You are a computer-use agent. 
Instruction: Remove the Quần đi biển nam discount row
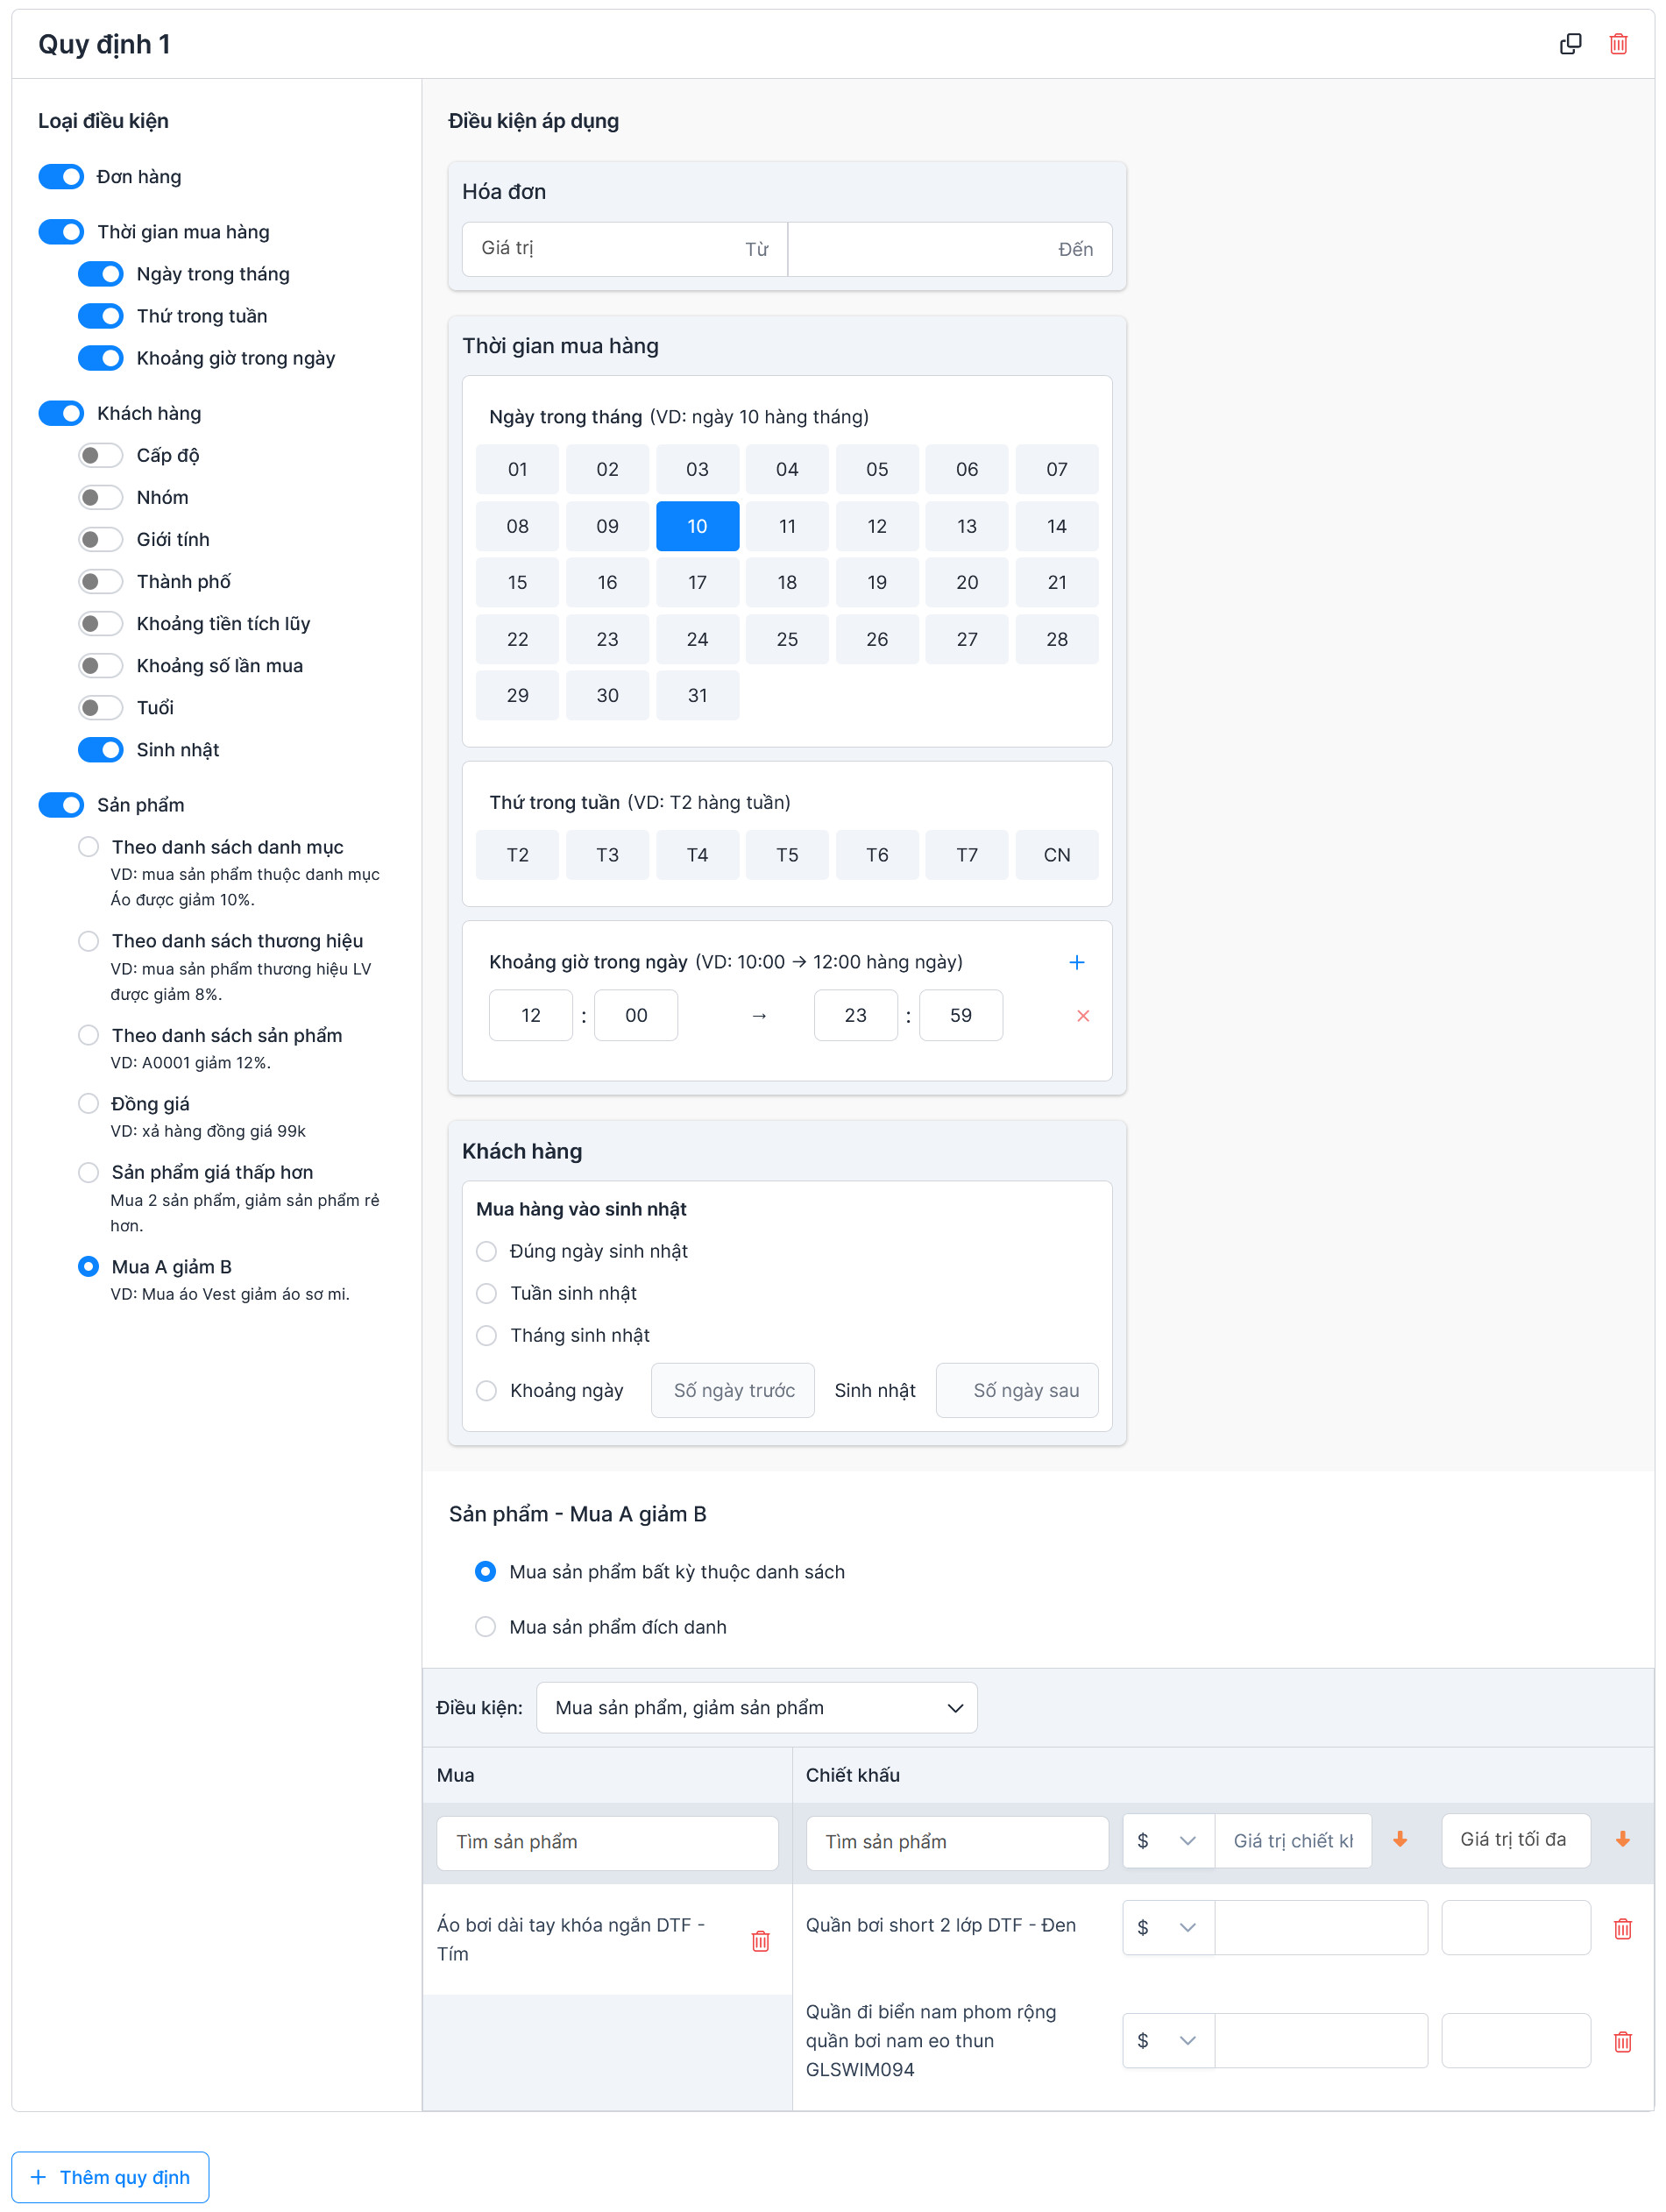coord(1622,2041)
